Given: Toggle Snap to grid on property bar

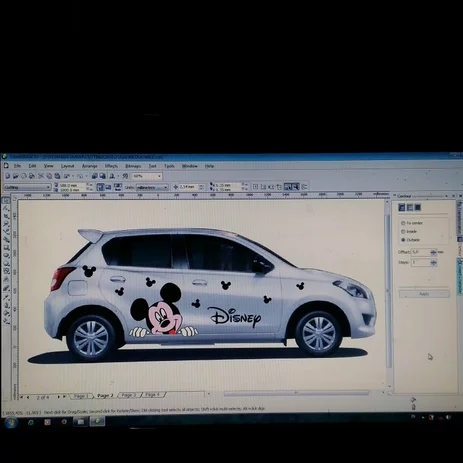Looking at the screenshot, I should coord(255,187).
